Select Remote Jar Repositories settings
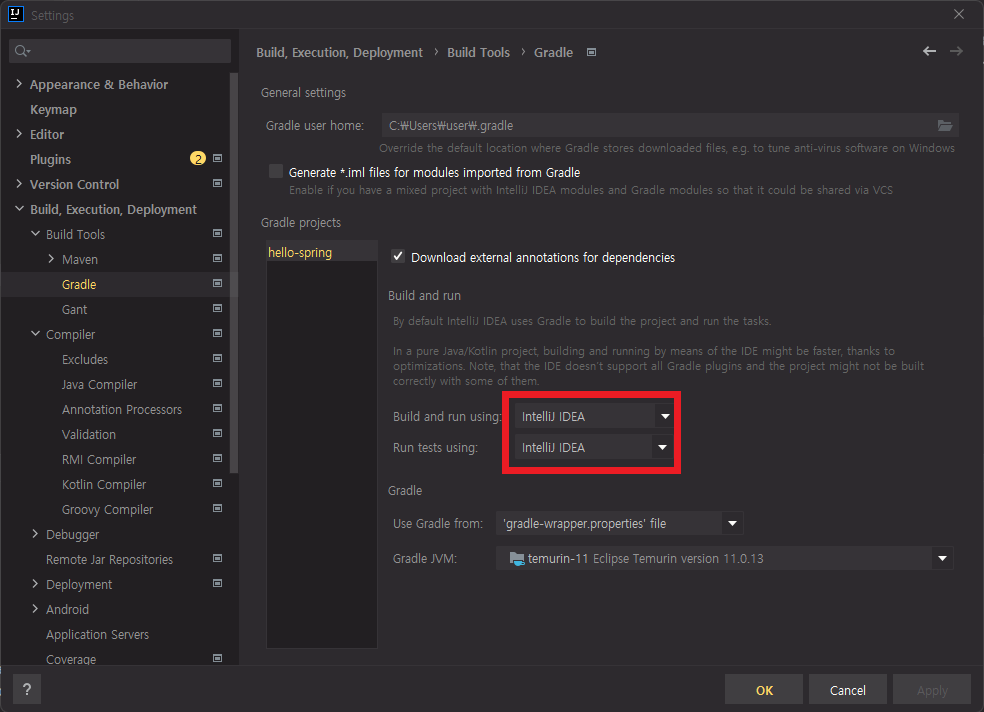 click(x=109, y=560)
